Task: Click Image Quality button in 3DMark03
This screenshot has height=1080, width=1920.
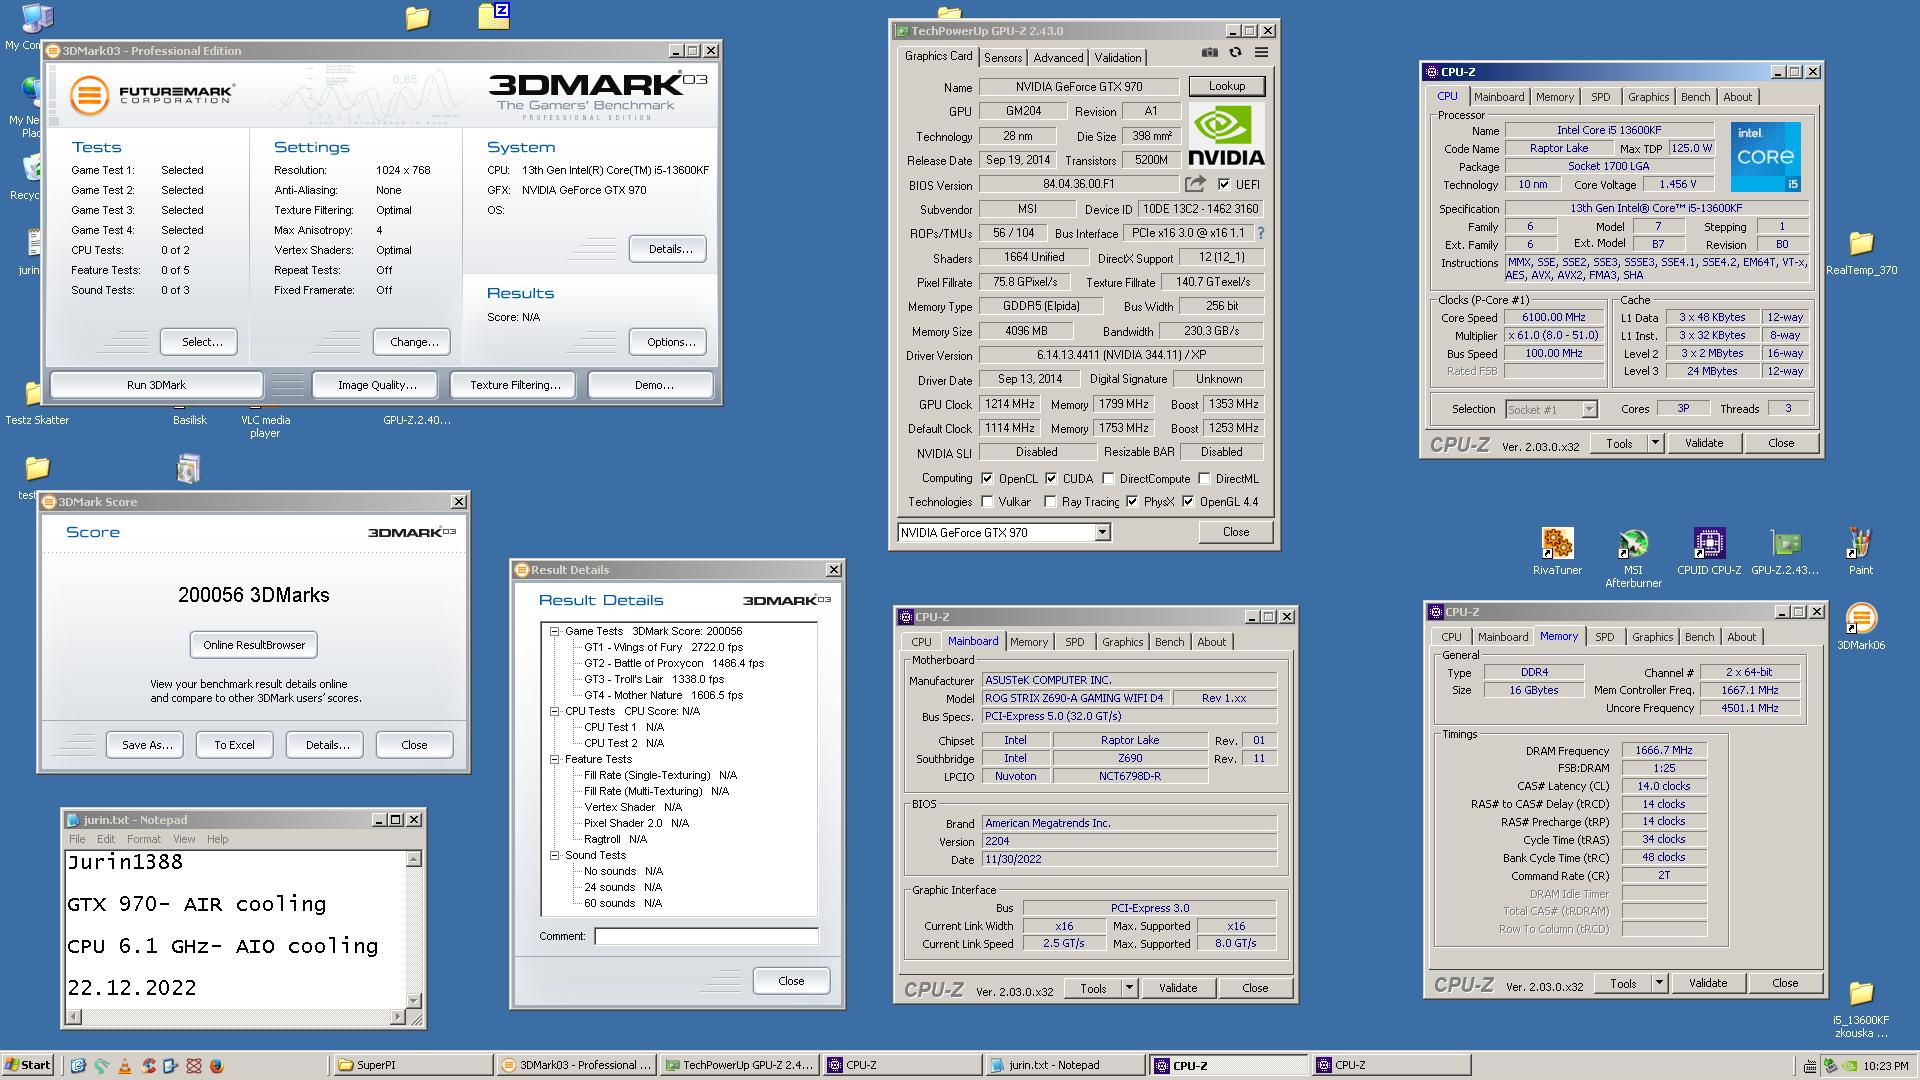Action: 377,385
